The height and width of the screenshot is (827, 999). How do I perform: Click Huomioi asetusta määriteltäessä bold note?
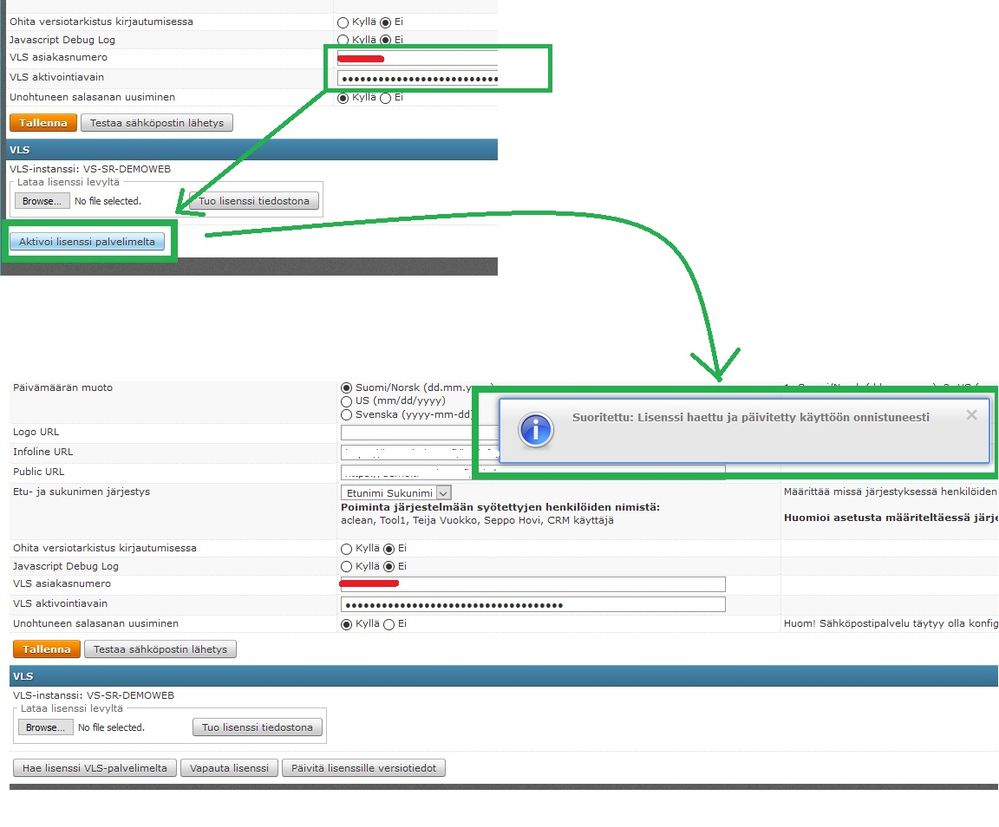(891, 517)
